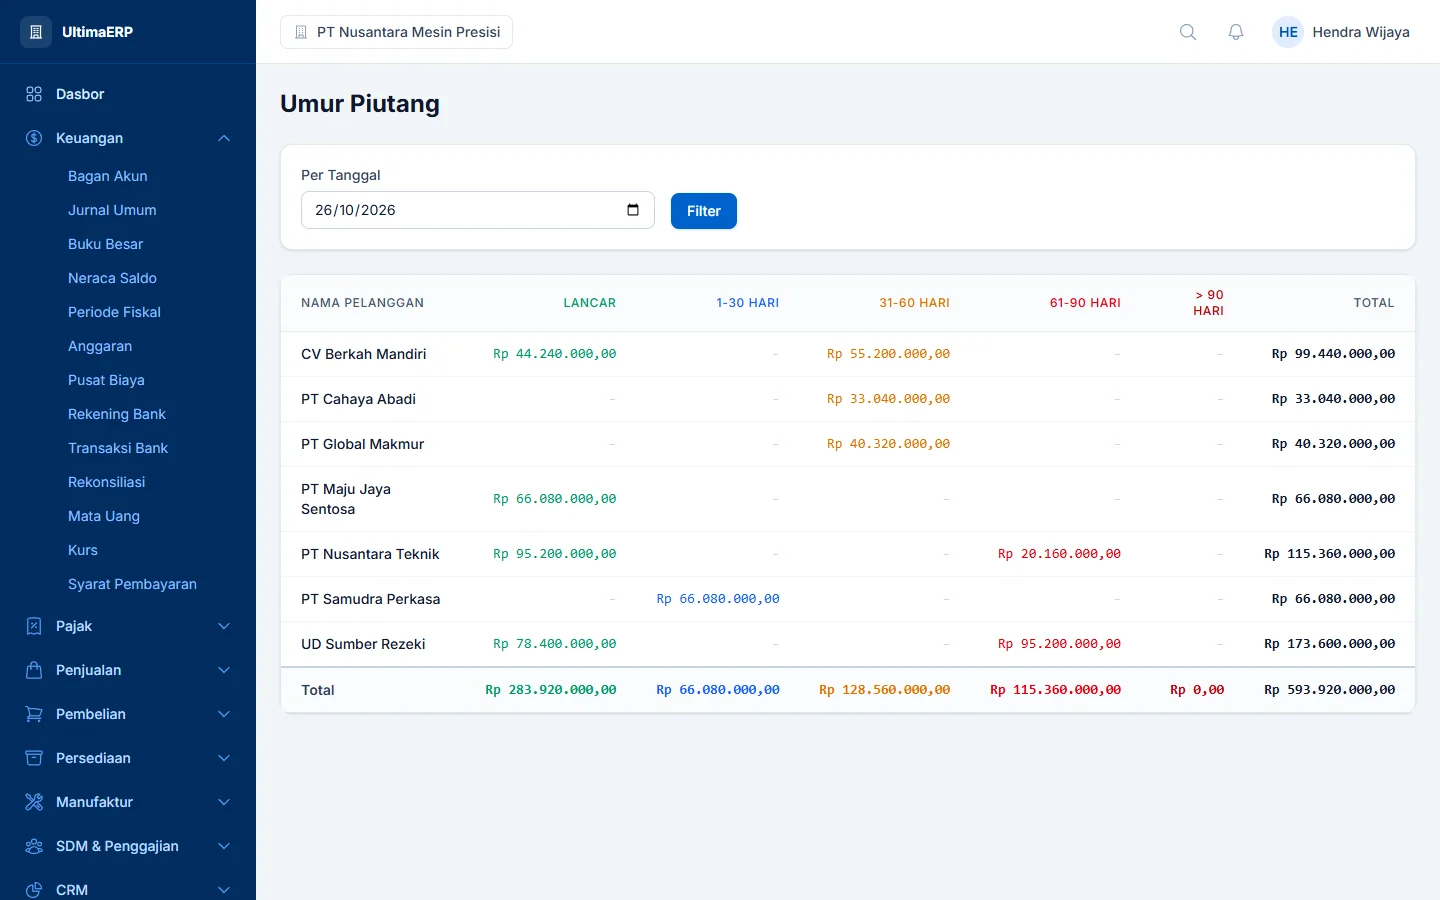Image resolution: width=1440 pixels, height=900 pixels.
Task: Open the calendar picker in date field
Action: (x=633, y=210)
